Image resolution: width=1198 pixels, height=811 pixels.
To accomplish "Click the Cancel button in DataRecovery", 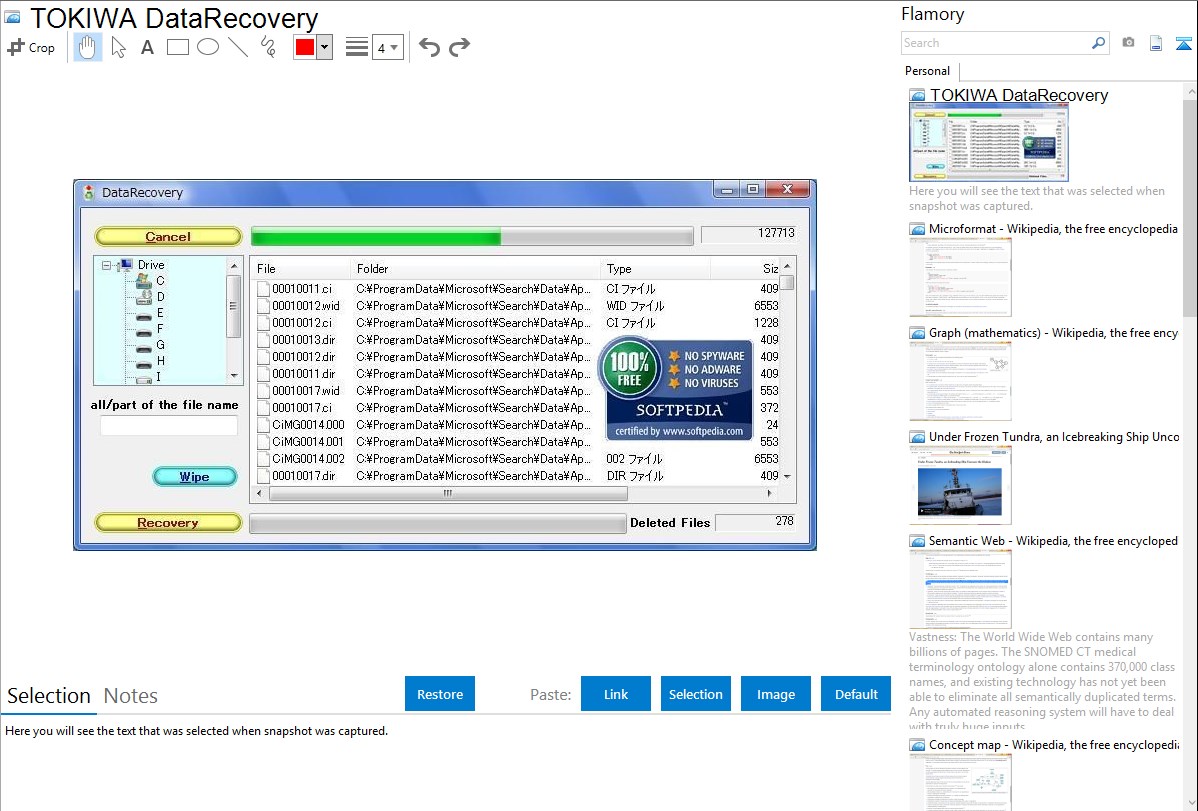I will click(168, 237).
